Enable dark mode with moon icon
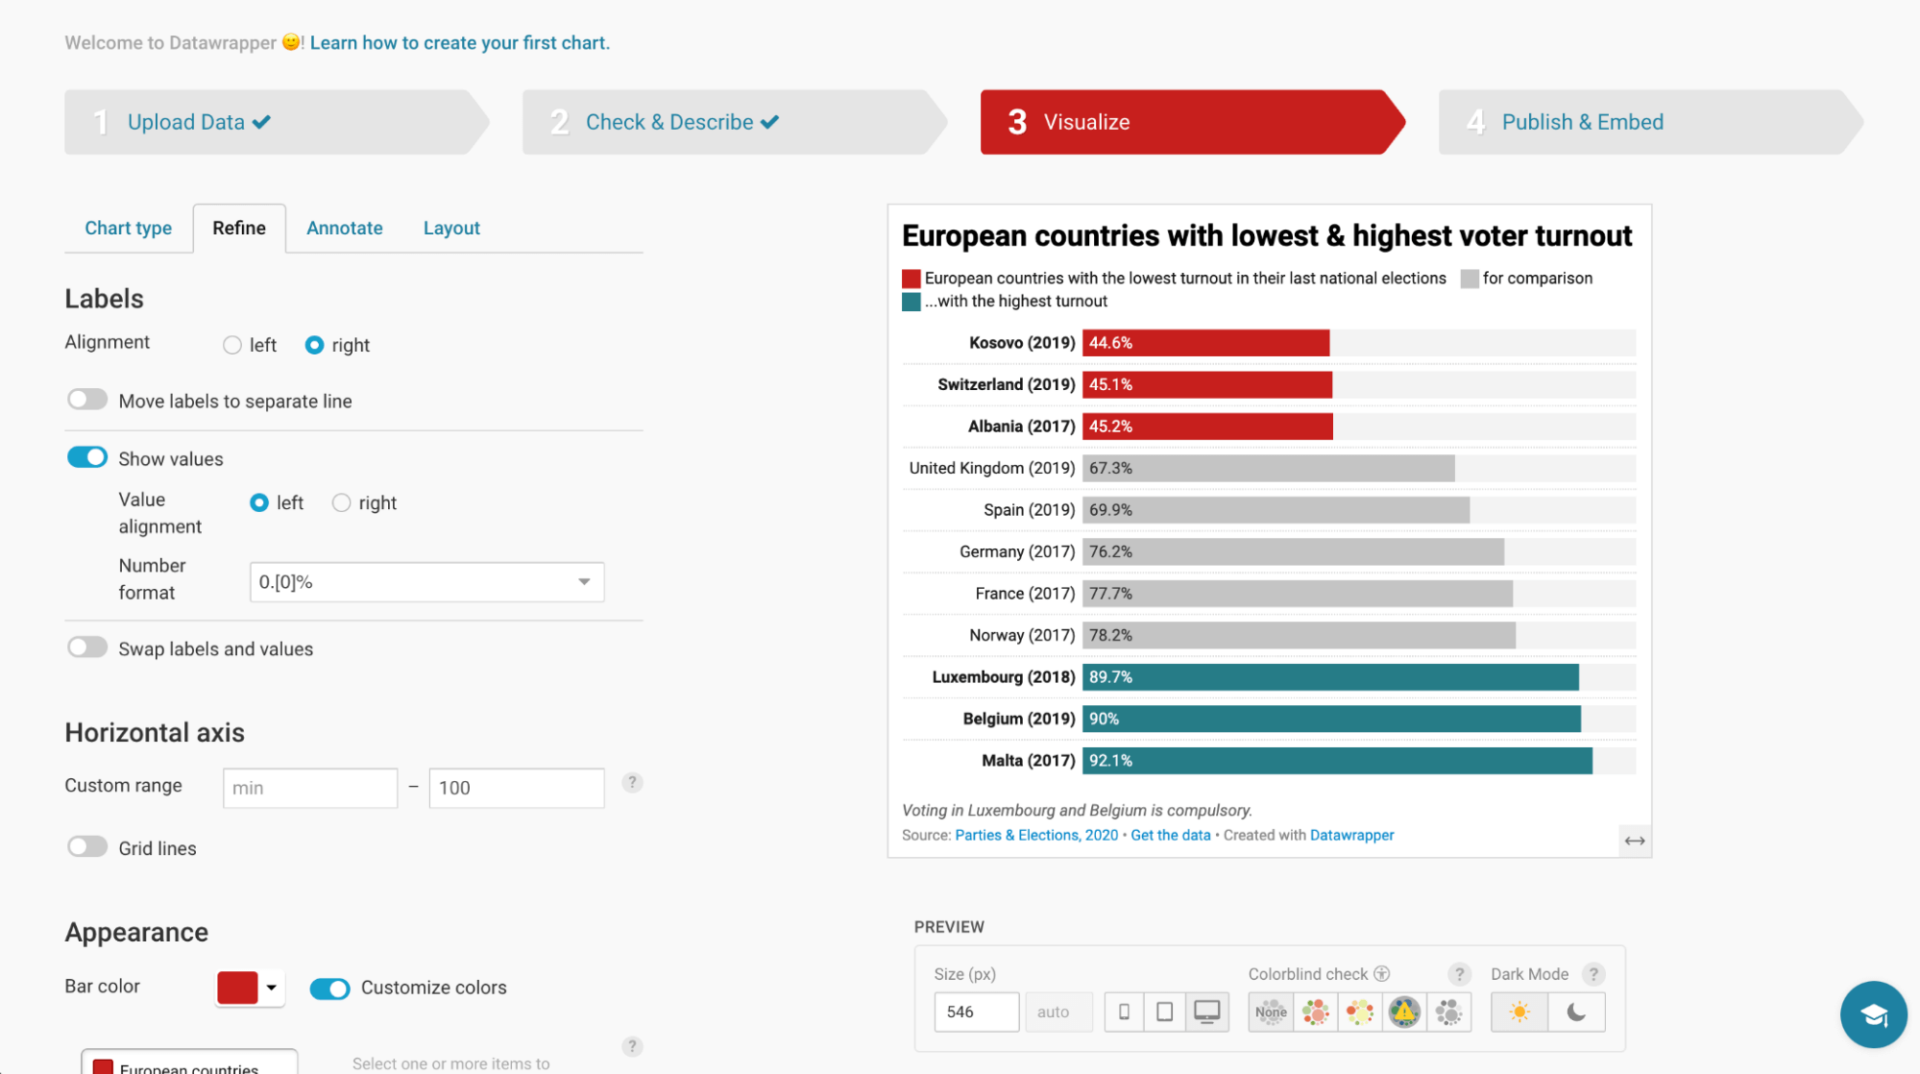The width and height of the screenshot is (1920, 1074). tap(1576, 1012)
